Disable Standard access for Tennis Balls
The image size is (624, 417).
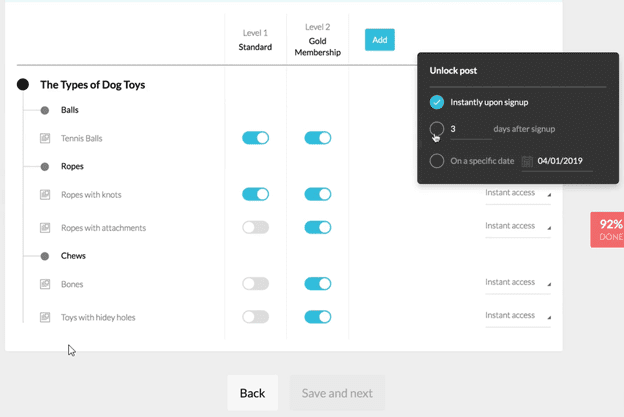pyautogui.click(x=255, y=138)
